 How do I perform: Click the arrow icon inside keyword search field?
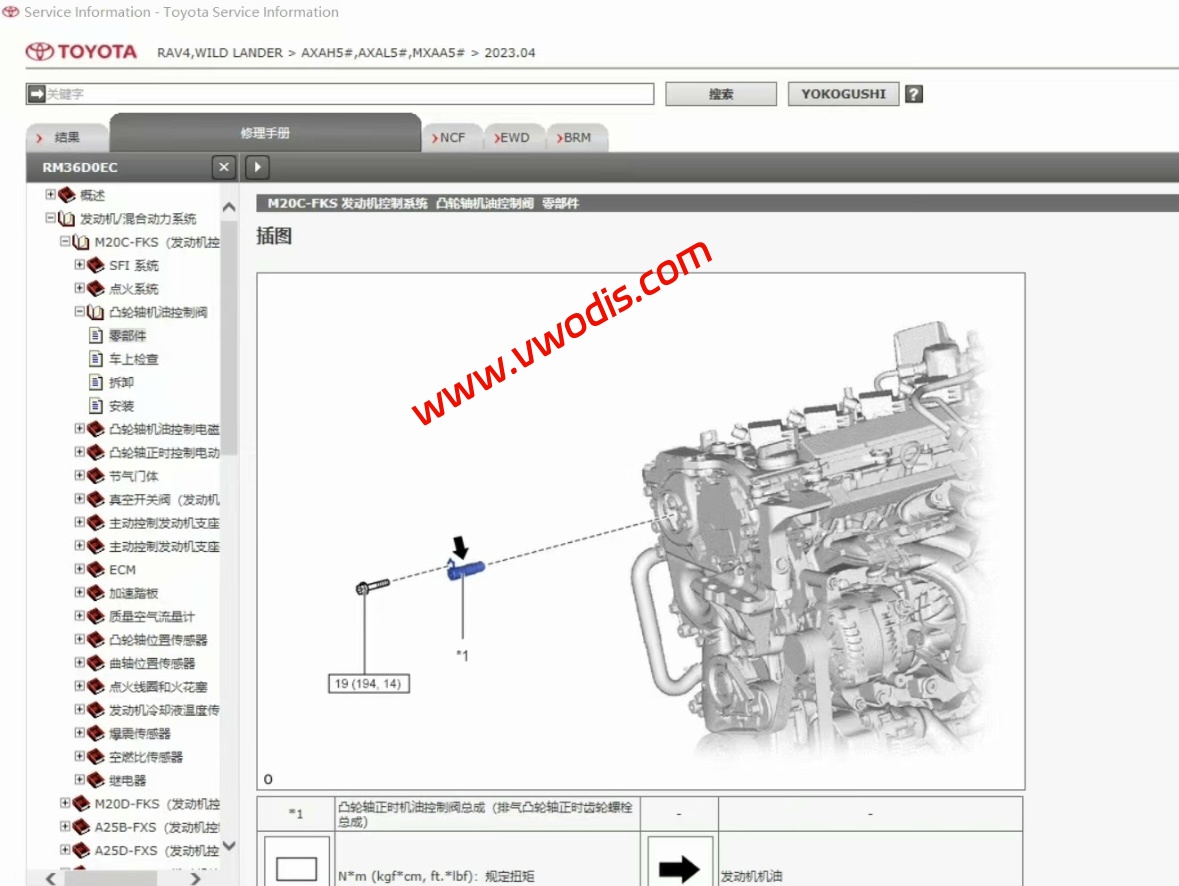click(37, 93)
